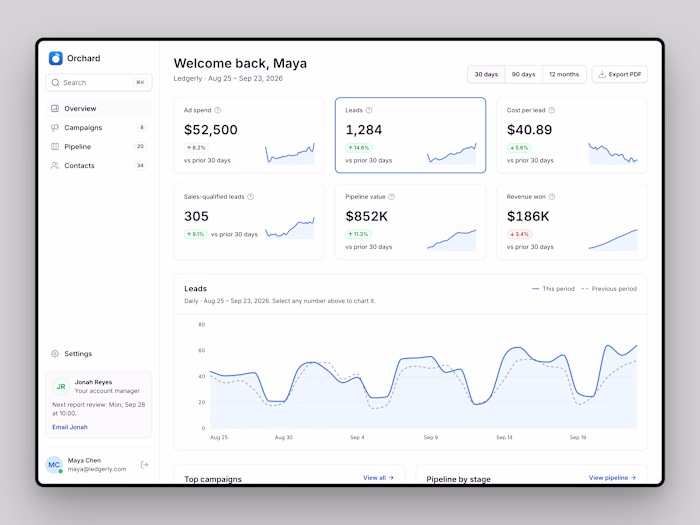Image resolution: width=700 pixels, height=525 pixels.
Task: Focus the Search input field
Action: tap(99, 83)
